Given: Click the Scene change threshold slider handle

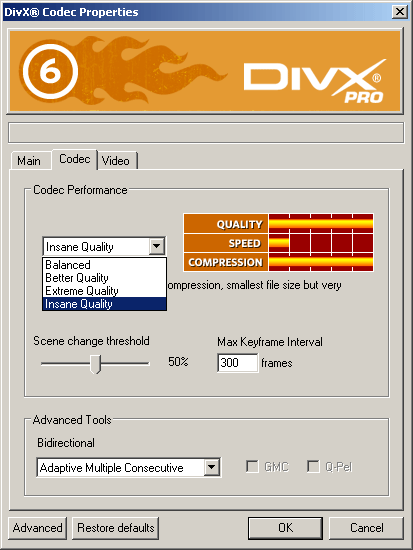Looking at the screenshot, I should click(95, 364).
